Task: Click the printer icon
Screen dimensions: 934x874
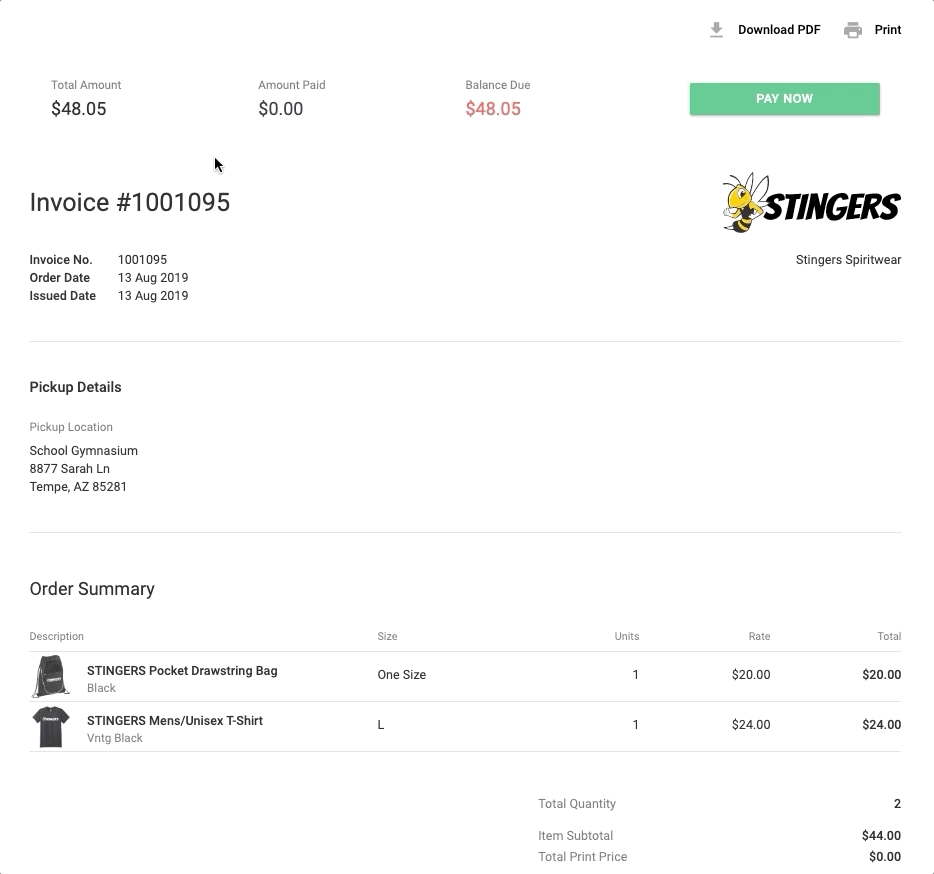Action: pyautogui.click(x=853, y=30)
